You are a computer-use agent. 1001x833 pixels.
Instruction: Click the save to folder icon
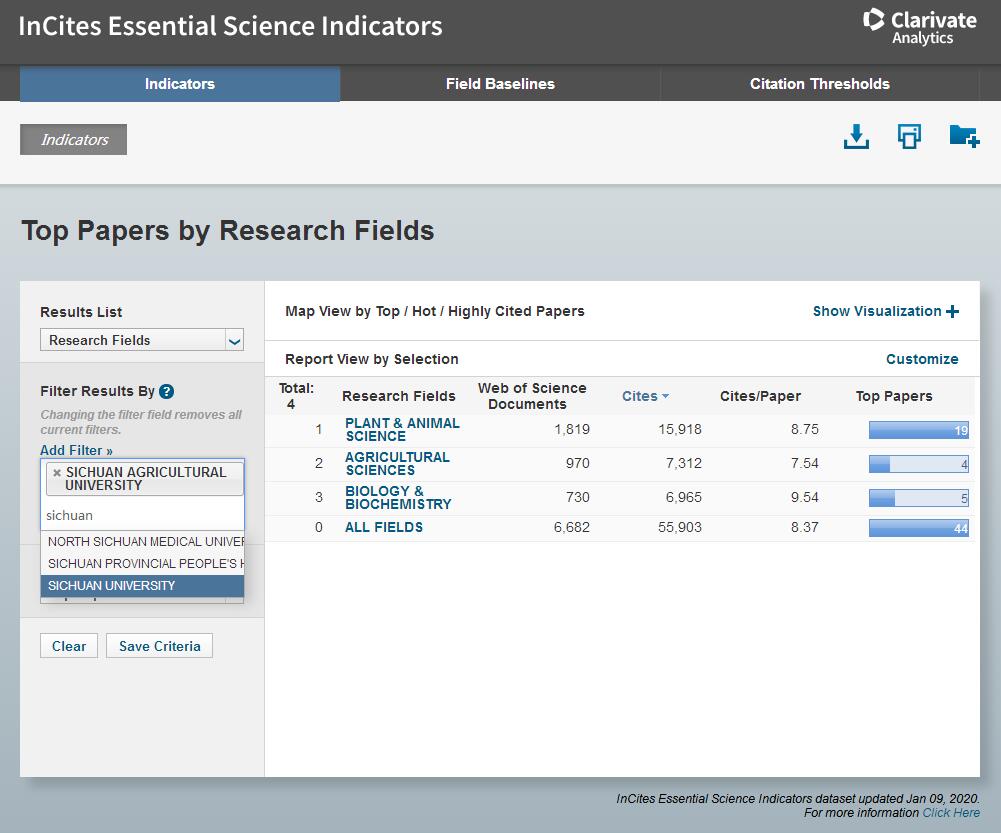(964, 136)
